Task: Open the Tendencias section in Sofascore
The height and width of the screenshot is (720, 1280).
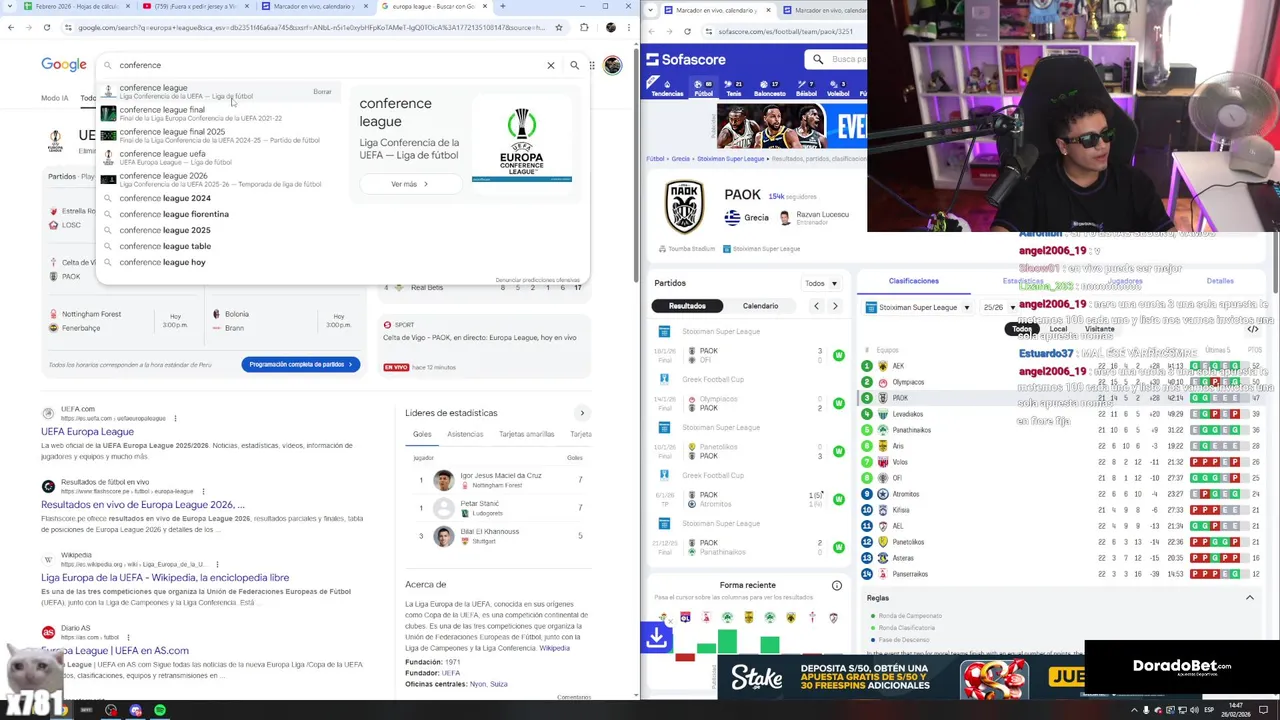Action: click(x=667, y=88)
